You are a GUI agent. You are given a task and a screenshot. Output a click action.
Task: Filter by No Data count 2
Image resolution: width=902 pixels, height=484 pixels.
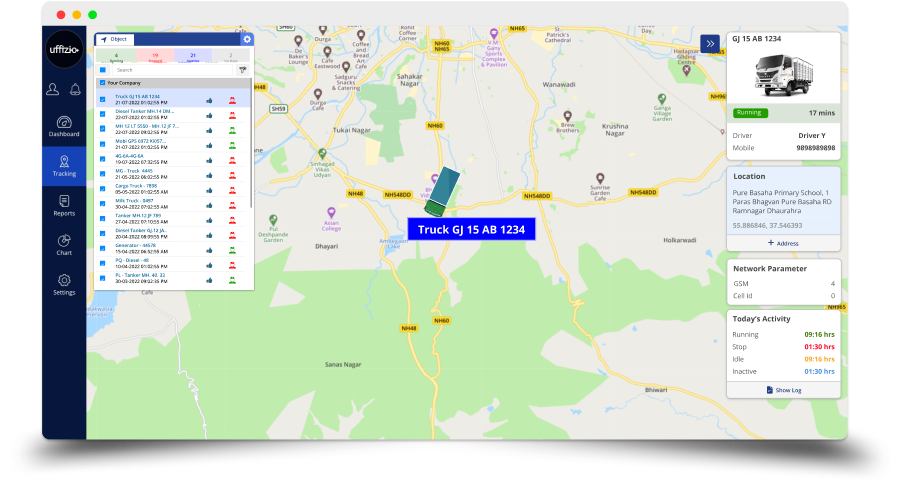coord(231,56)
